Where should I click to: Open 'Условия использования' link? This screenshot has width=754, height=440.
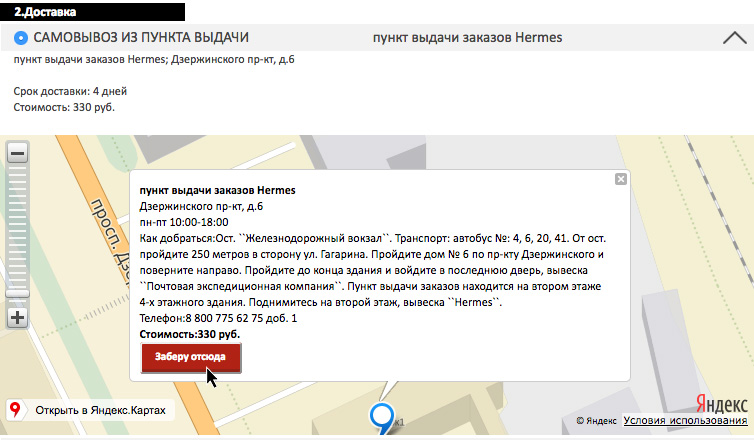(x=685, y=420)
